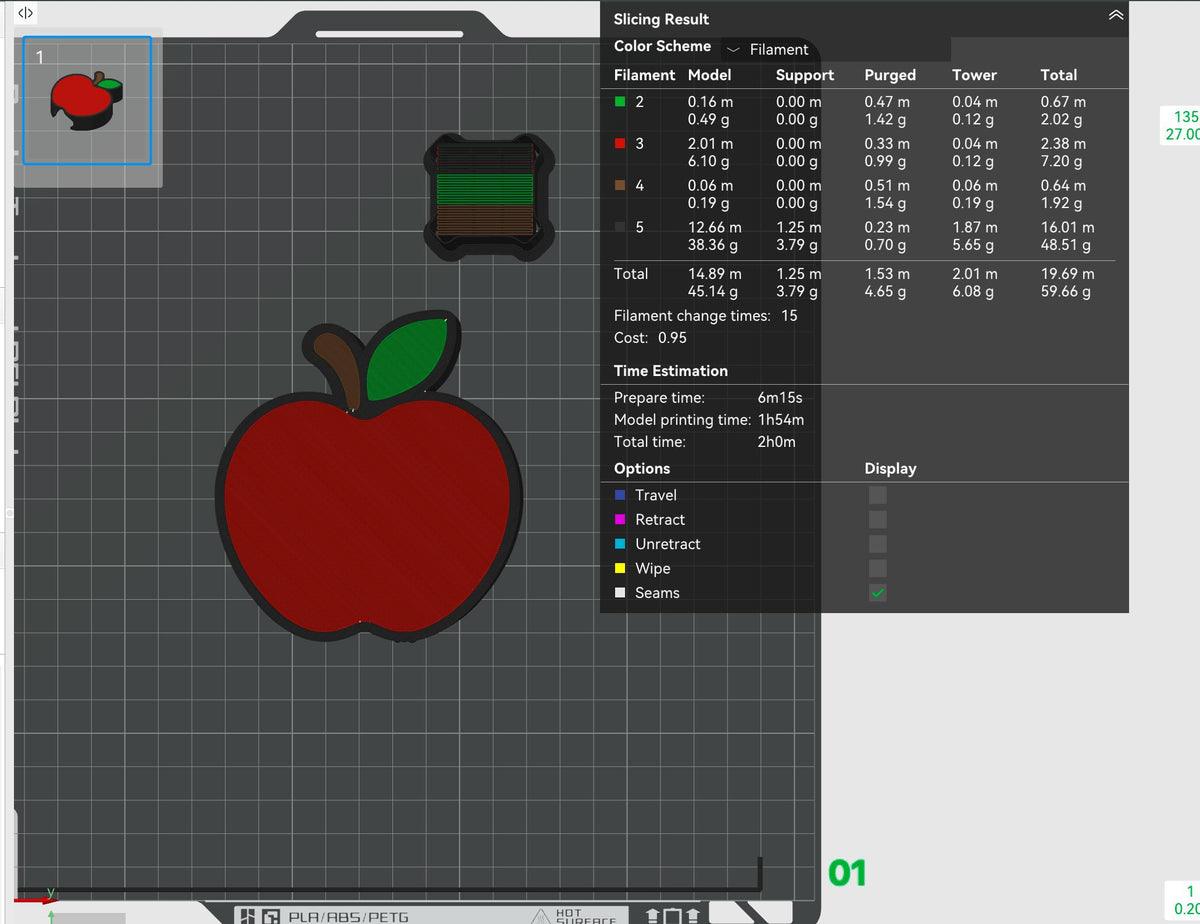Click the "Cost: 0.95" line
Image resolution: width=1200 pixels, height=924 pixels.
pyautogui.click(x=650, y=338)
